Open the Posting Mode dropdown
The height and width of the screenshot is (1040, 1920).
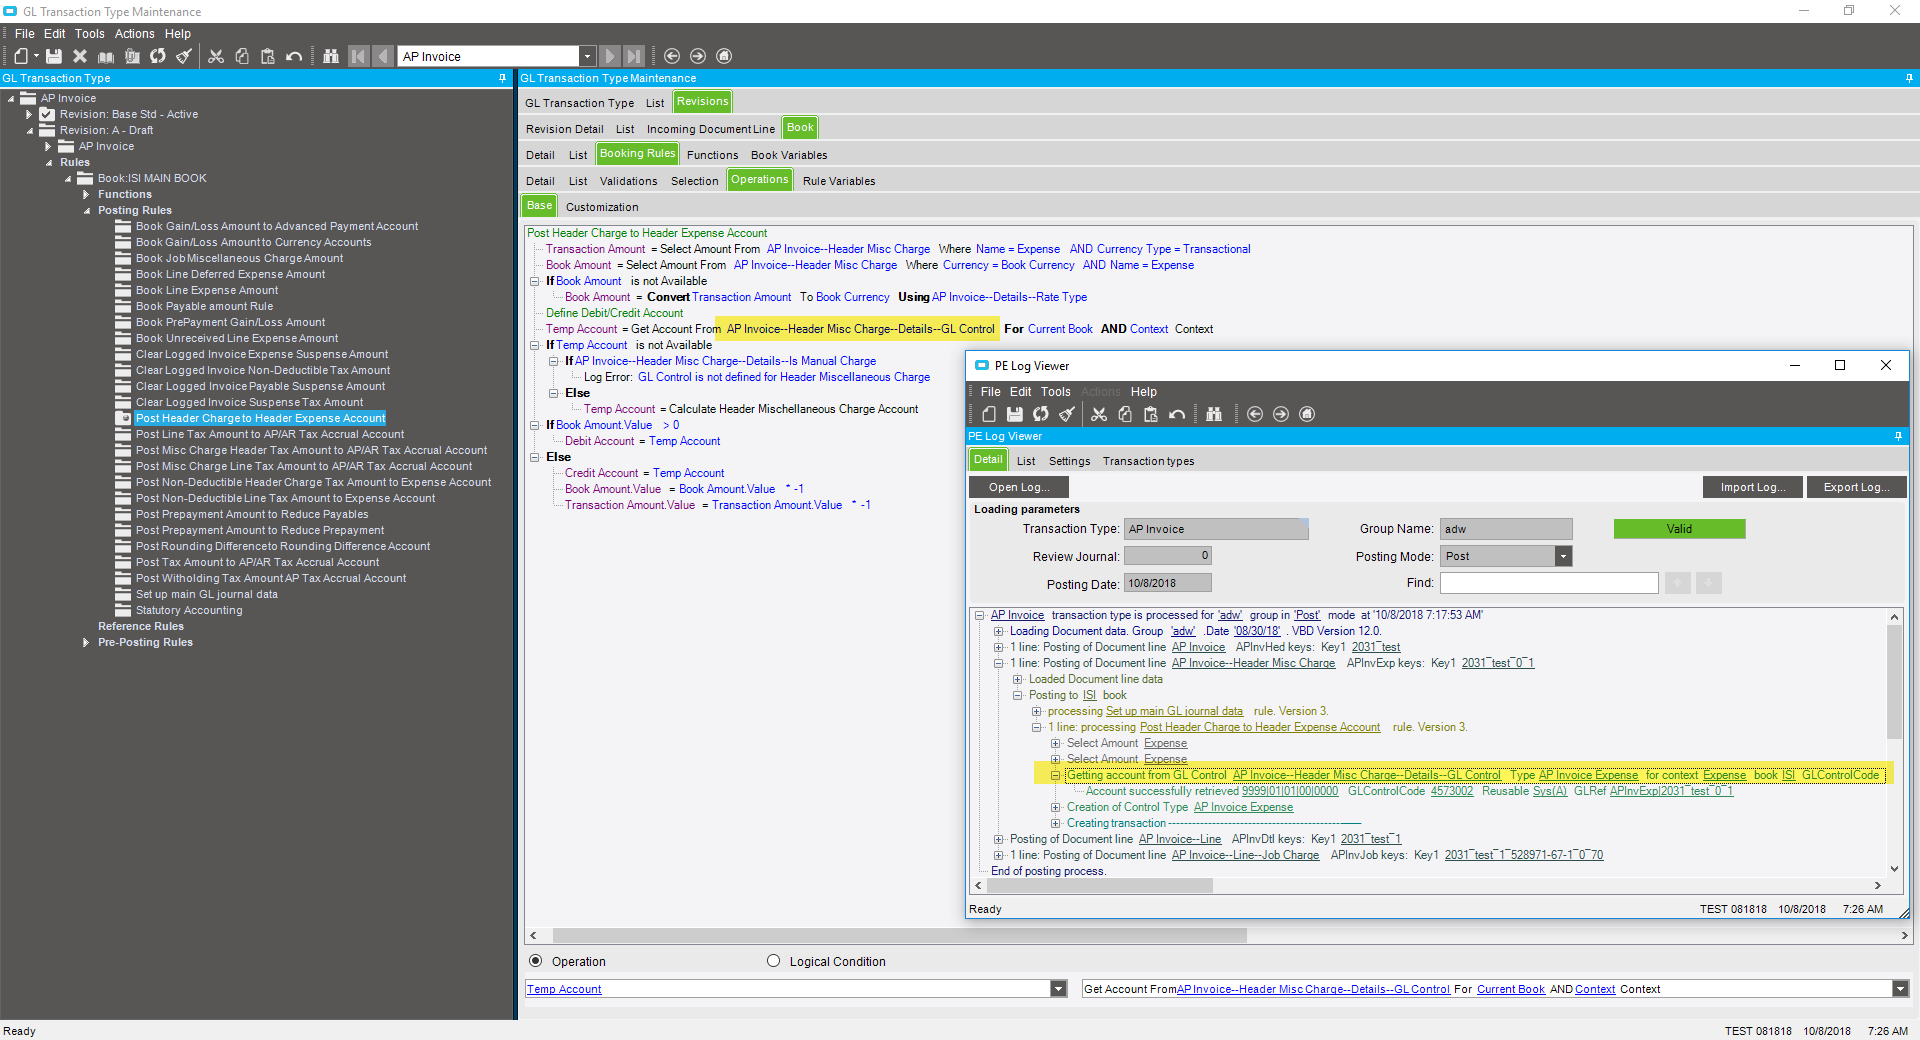click(1563, 556)
